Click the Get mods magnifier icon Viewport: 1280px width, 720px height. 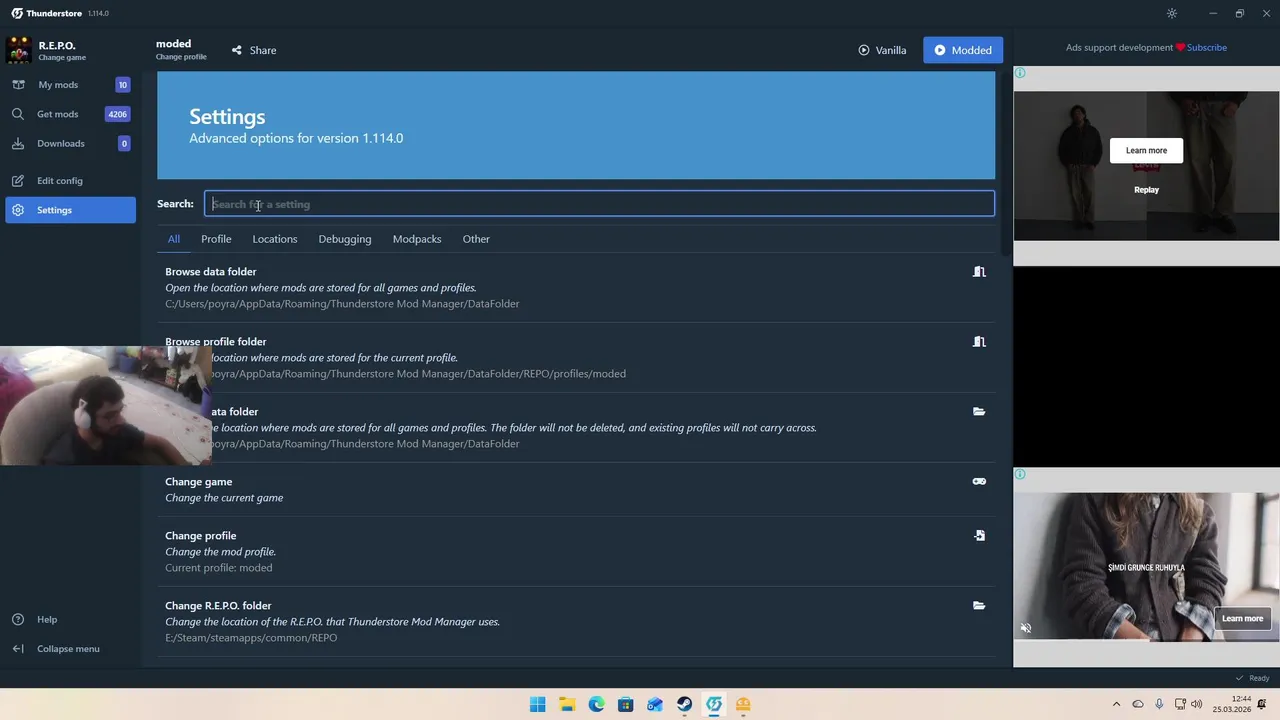pos(18,114)
